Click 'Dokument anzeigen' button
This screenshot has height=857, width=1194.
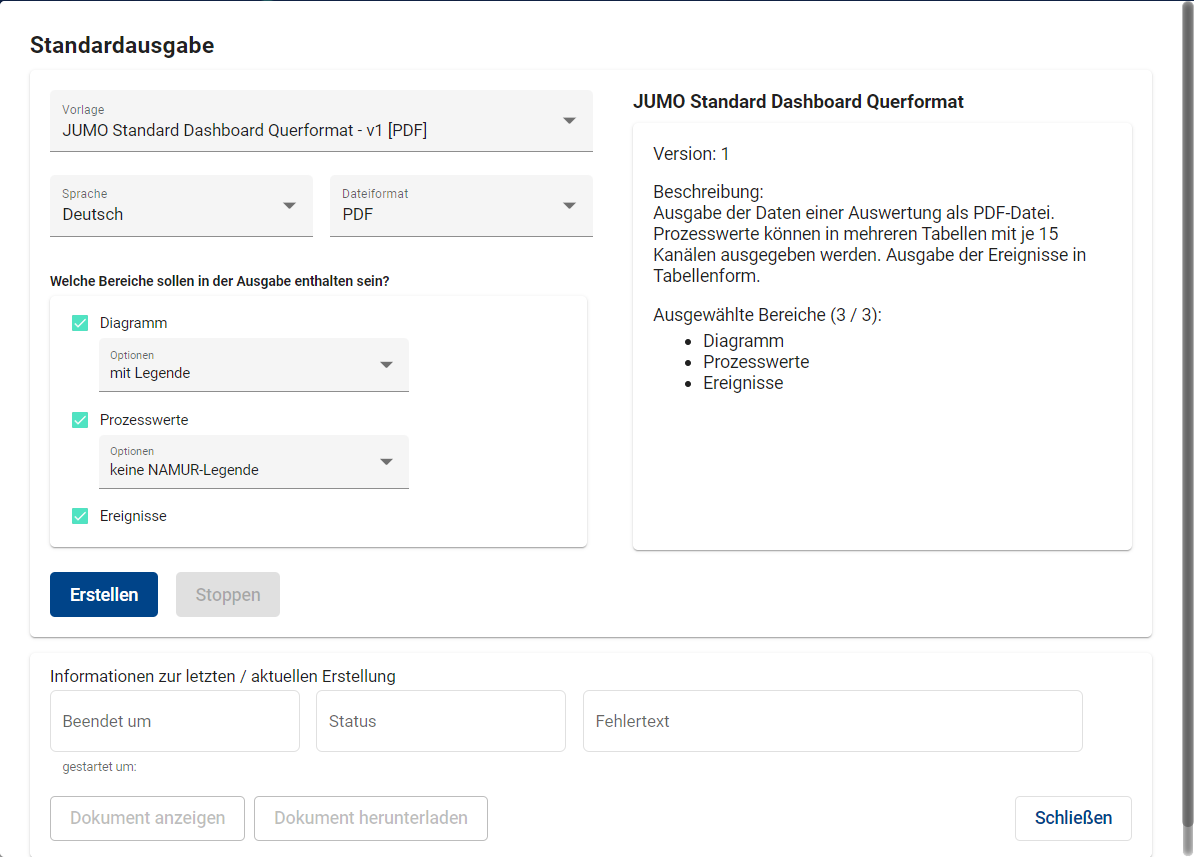click(147, 818)
